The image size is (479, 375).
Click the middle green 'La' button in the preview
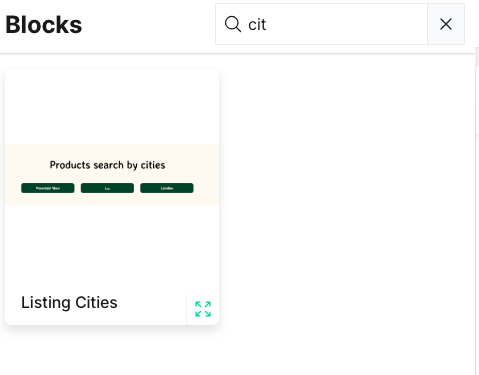pyautogui.click(x=107, y=188)
